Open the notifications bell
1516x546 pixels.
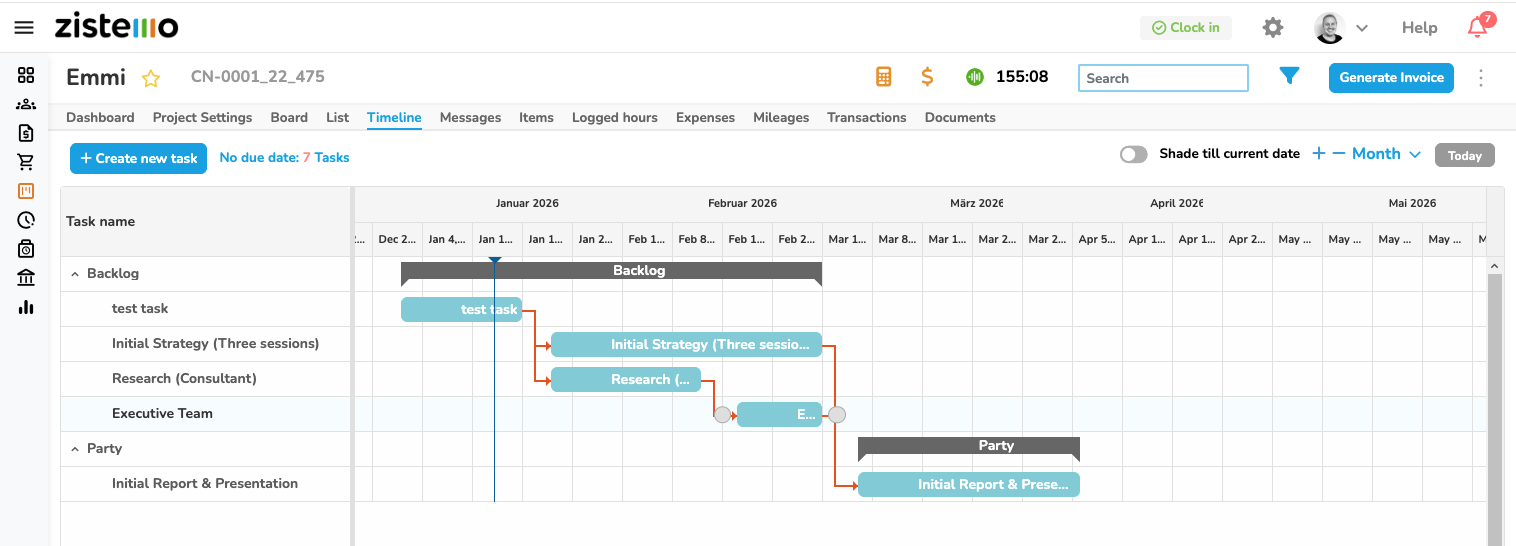1477,28
